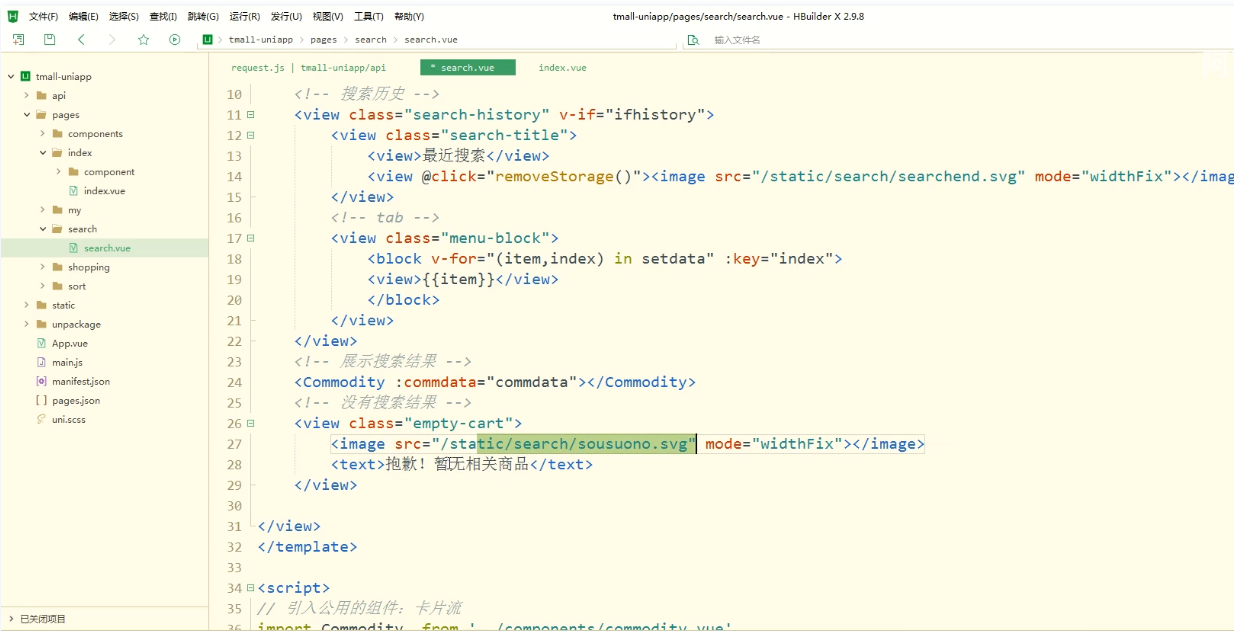Click the Vue icon beside App.vue

[x=41, y=343]
